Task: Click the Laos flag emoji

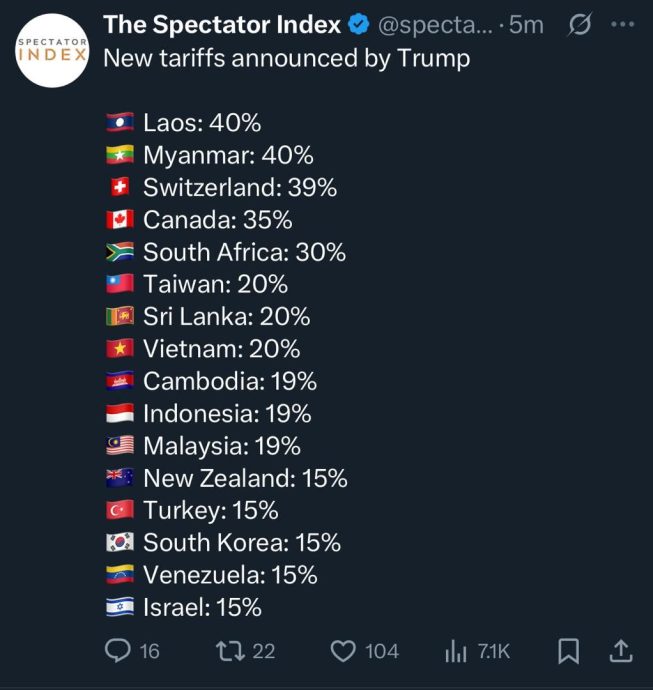Action: coord(120,123)
